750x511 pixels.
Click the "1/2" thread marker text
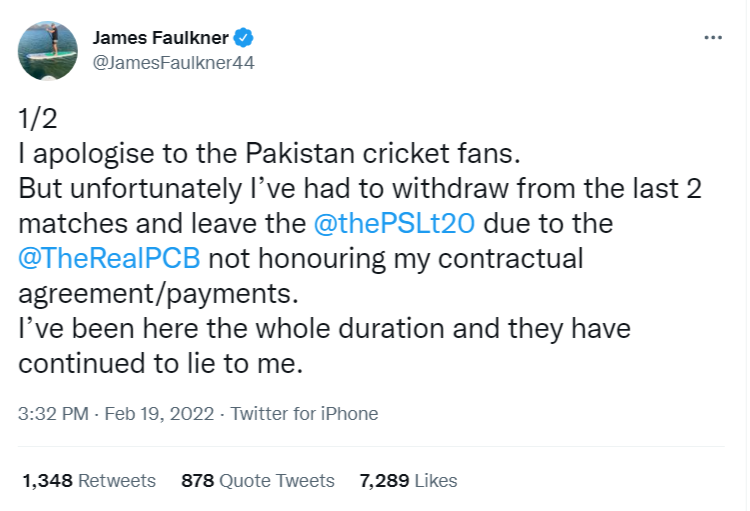click(38, 120)
